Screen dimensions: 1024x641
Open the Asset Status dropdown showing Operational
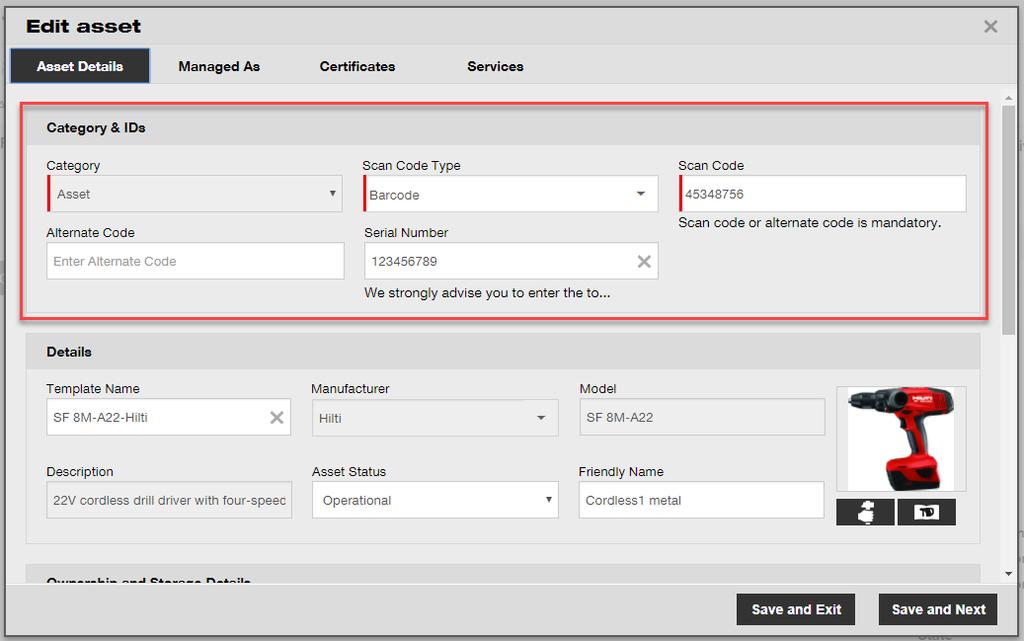[x=435, y=500]
